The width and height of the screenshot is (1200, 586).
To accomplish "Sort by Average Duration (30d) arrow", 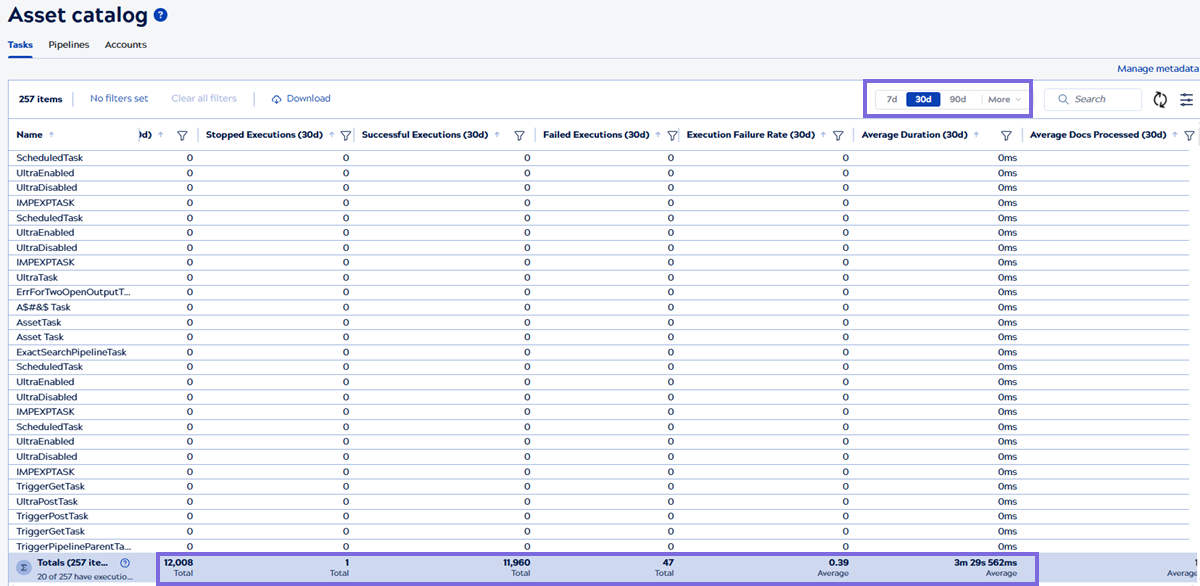I will [976, 134].
